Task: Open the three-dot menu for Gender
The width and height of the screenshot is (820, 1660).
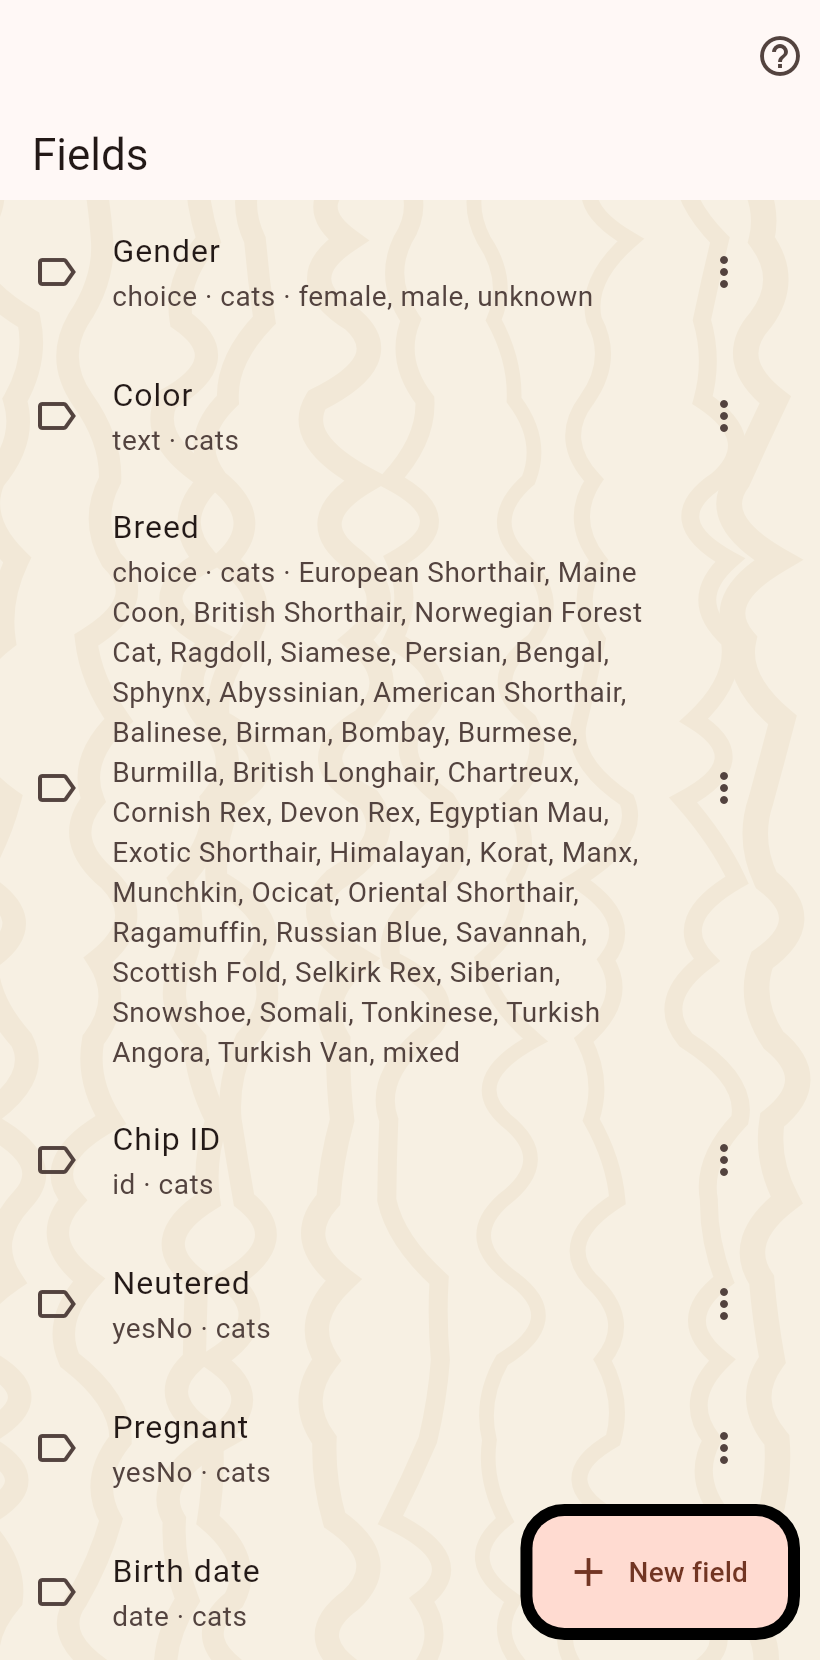Action: (x=724, y=272)
